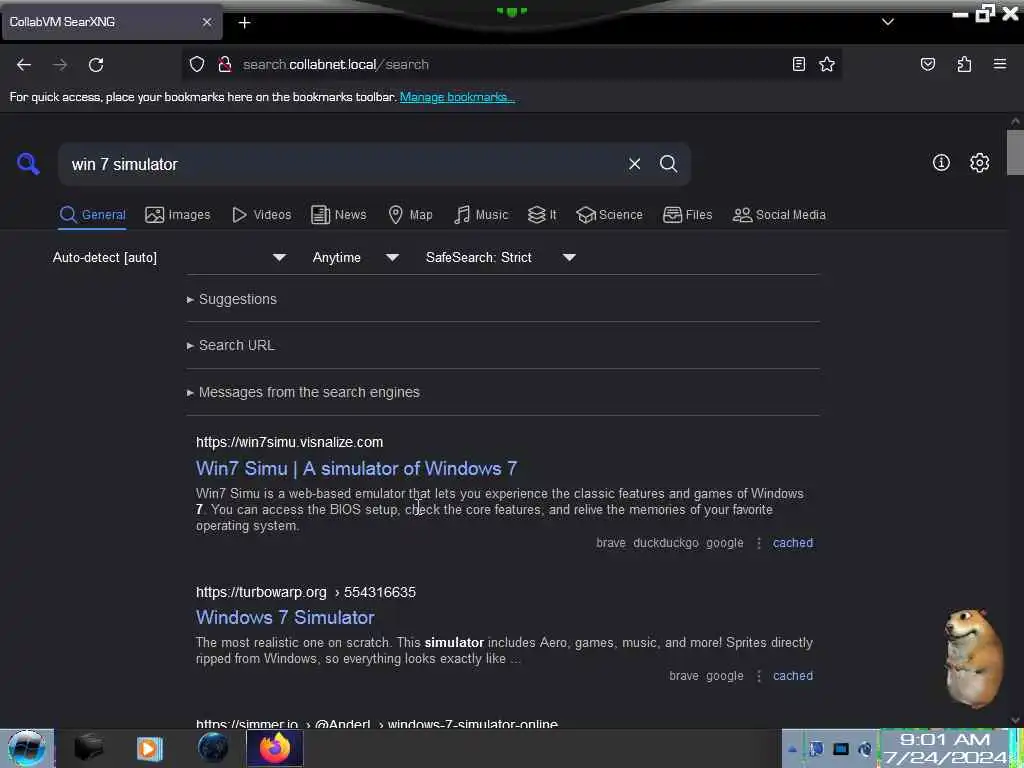Show hidden system tray icons arrow

[x=792, y=749]
